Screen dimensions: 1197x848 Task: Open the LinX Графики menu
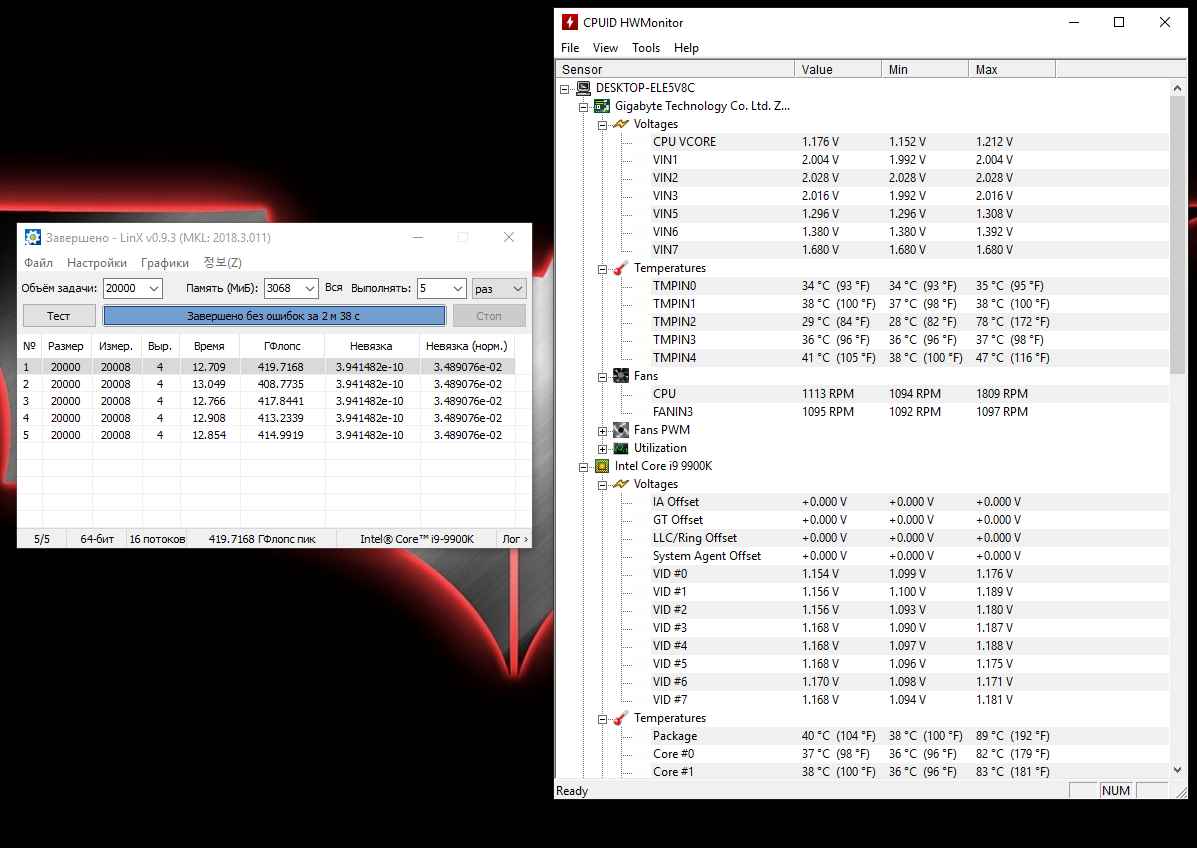pyautogui.click(x=165, y=263)
